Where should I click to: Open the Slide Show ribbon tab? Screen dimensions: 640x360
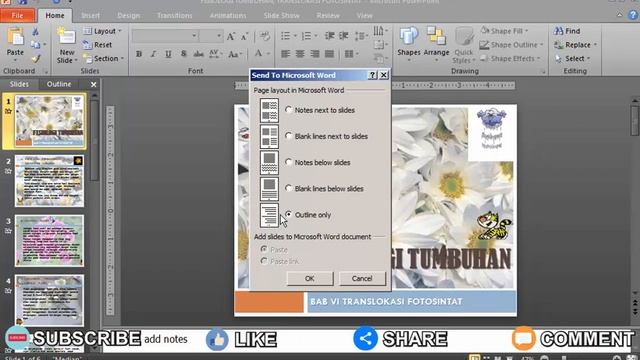pos(281,16)
